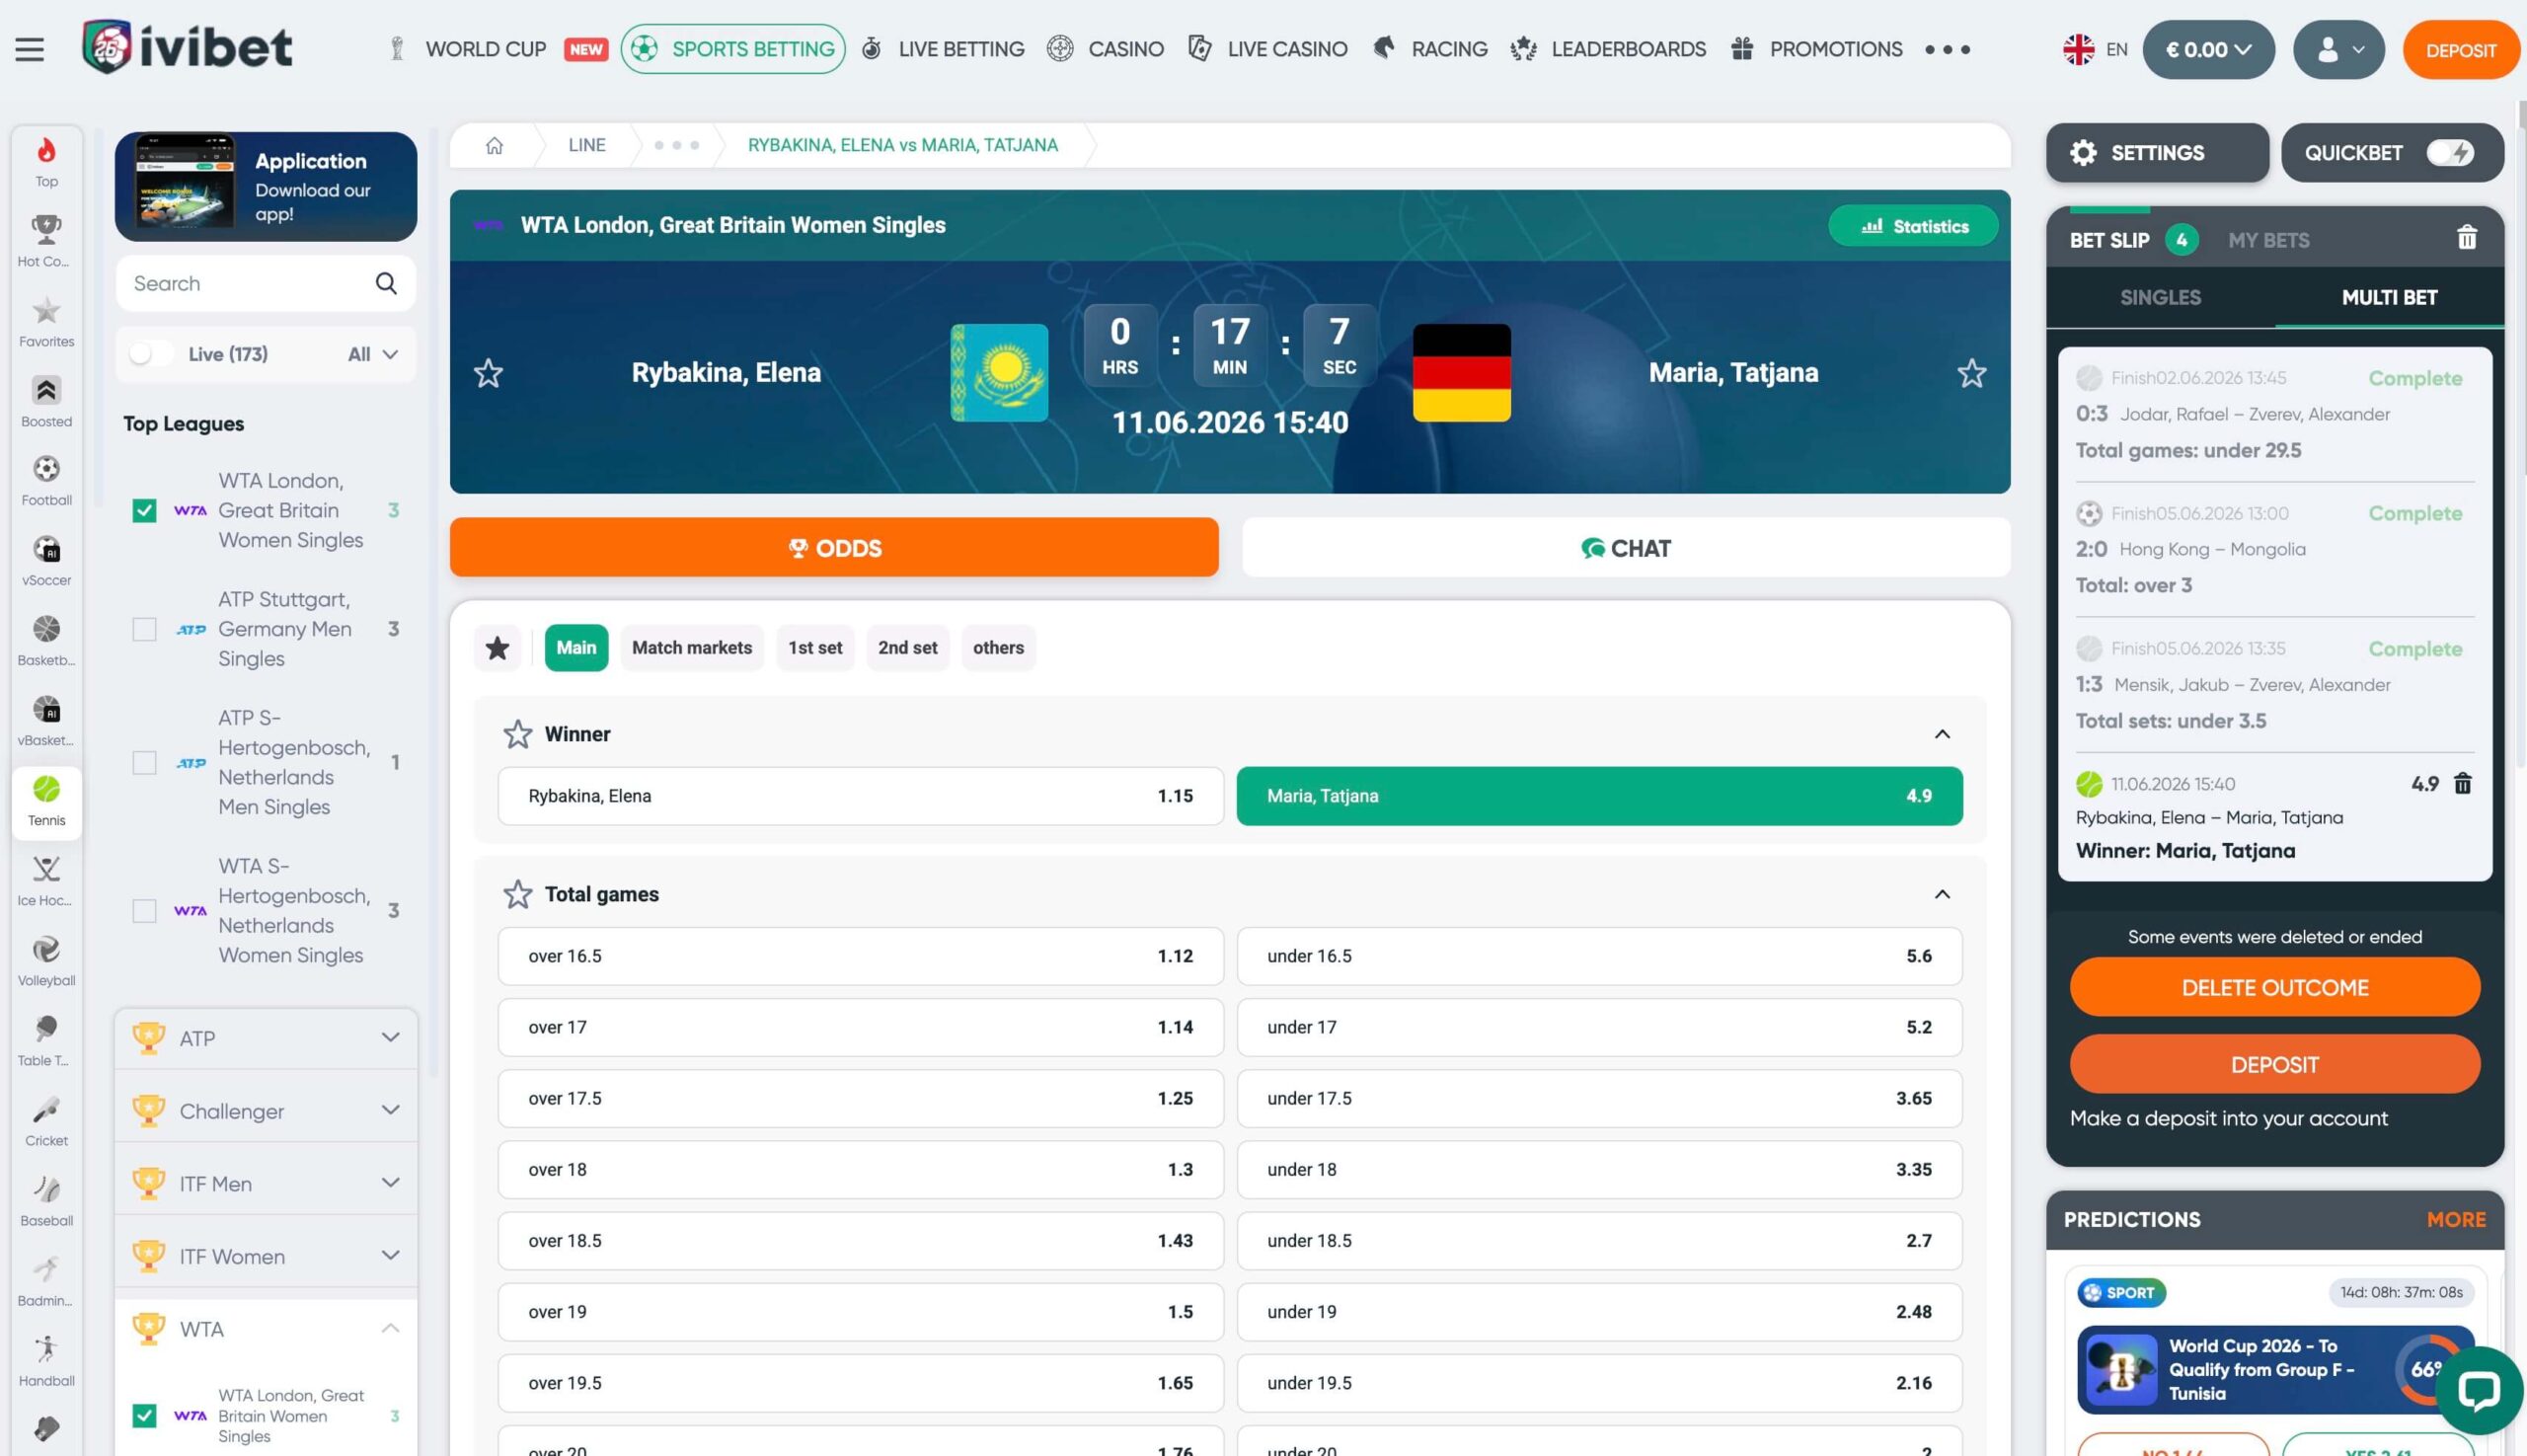
Task: Open the others markets tab
Action: click(x=998, y=648)
